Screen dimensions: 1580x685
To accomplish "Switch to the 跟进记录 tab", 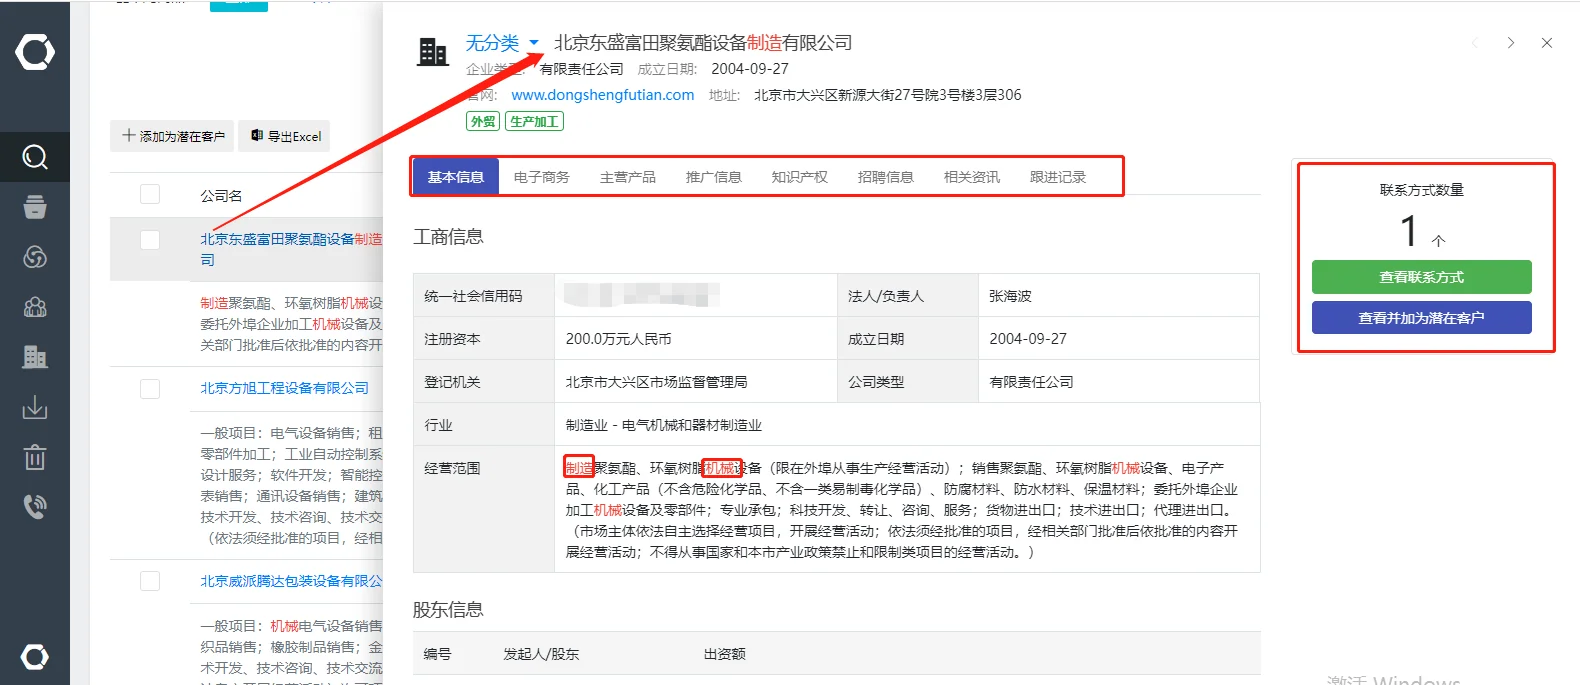I will pyautogui.click(x=1058, y=177).
